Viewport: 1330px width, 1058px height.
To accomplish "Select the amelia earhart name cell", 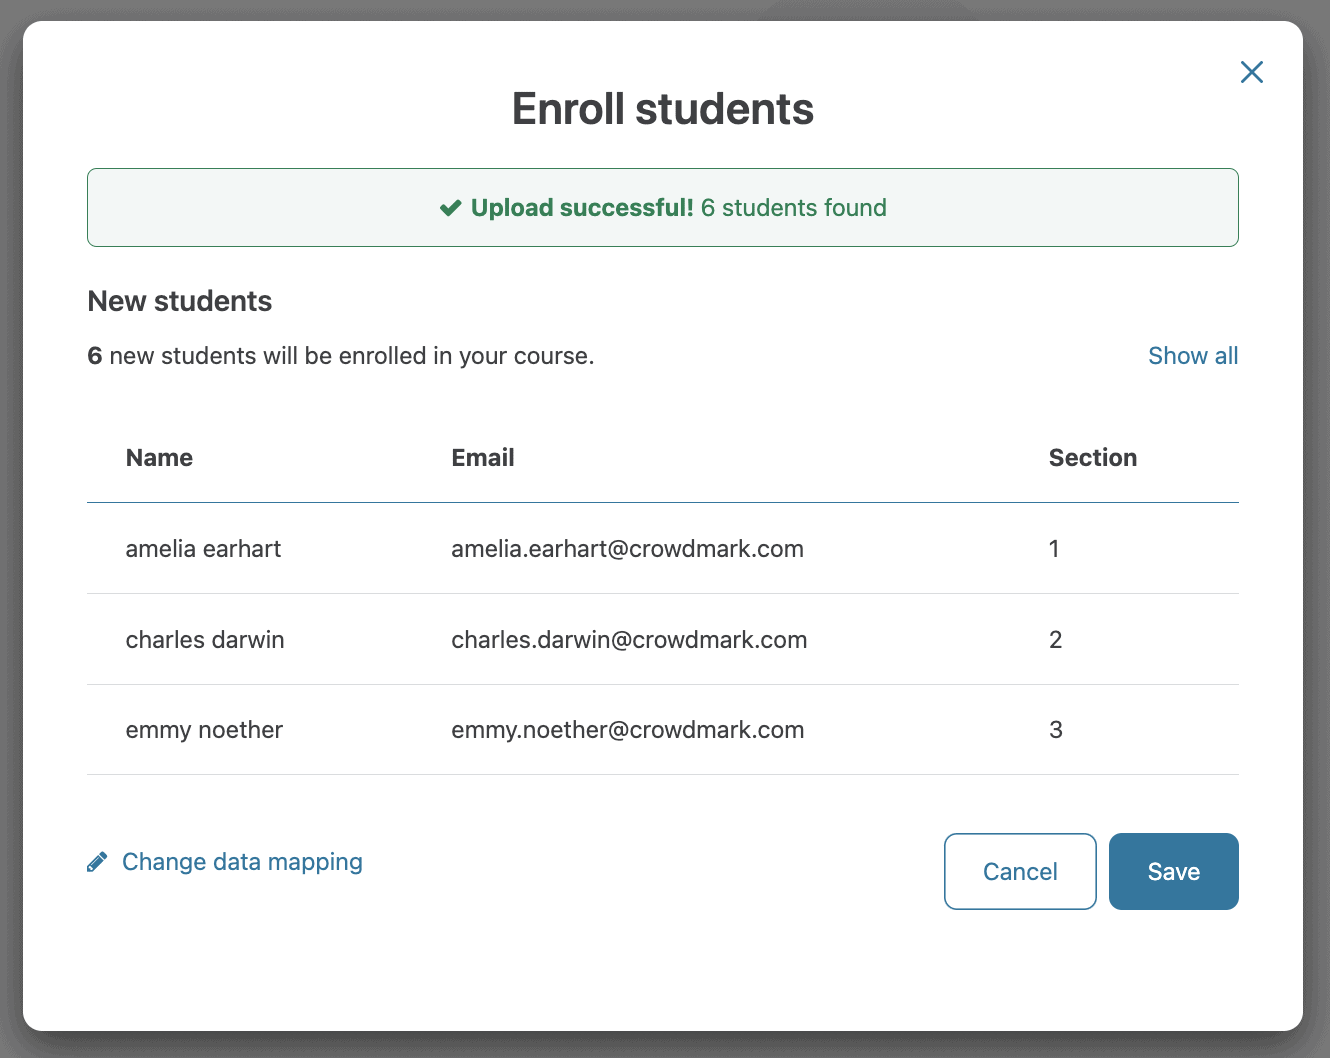I will pos(203,549).
